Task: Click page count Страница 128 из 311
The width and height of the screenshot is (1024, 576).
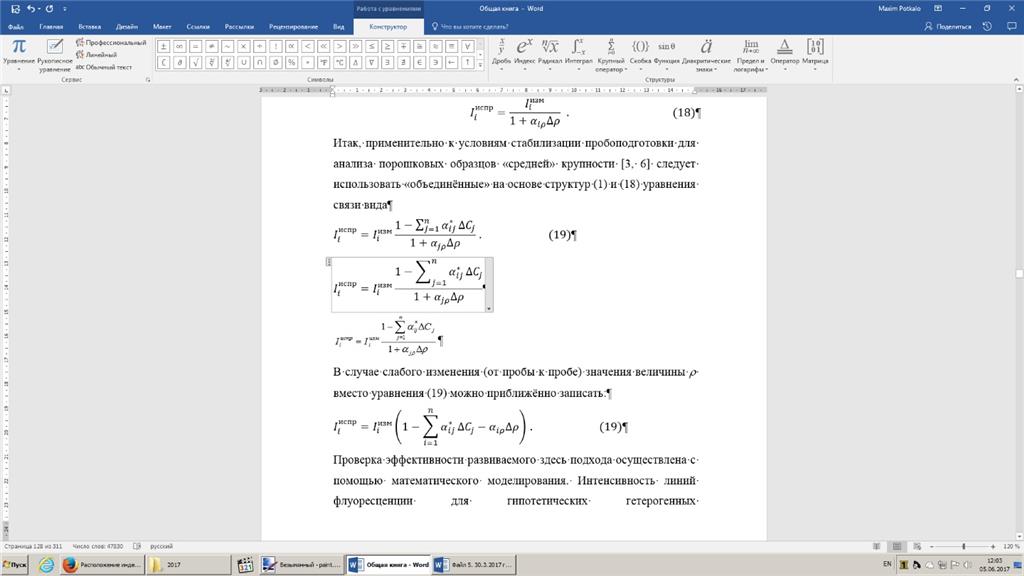Action: [x=33, y=546]
